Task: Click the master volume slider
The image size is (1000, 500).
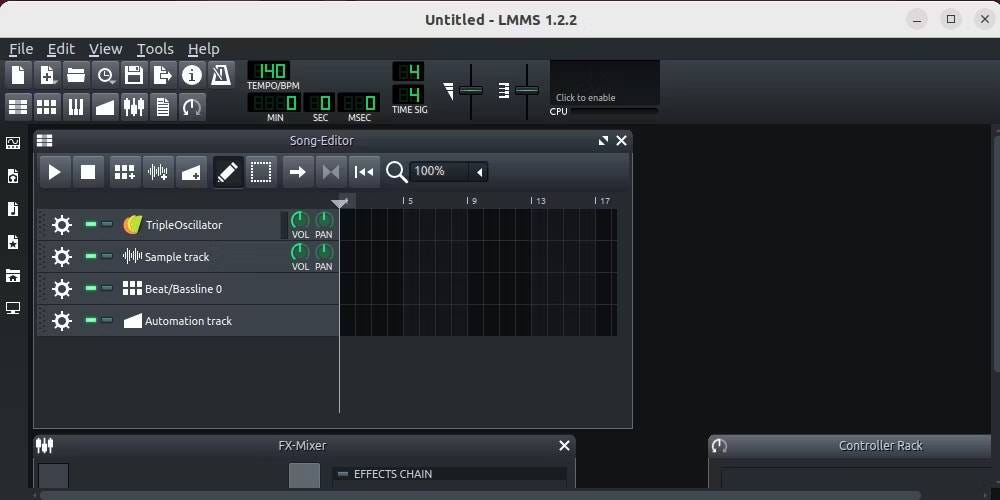Action: (x=471, y=90)
